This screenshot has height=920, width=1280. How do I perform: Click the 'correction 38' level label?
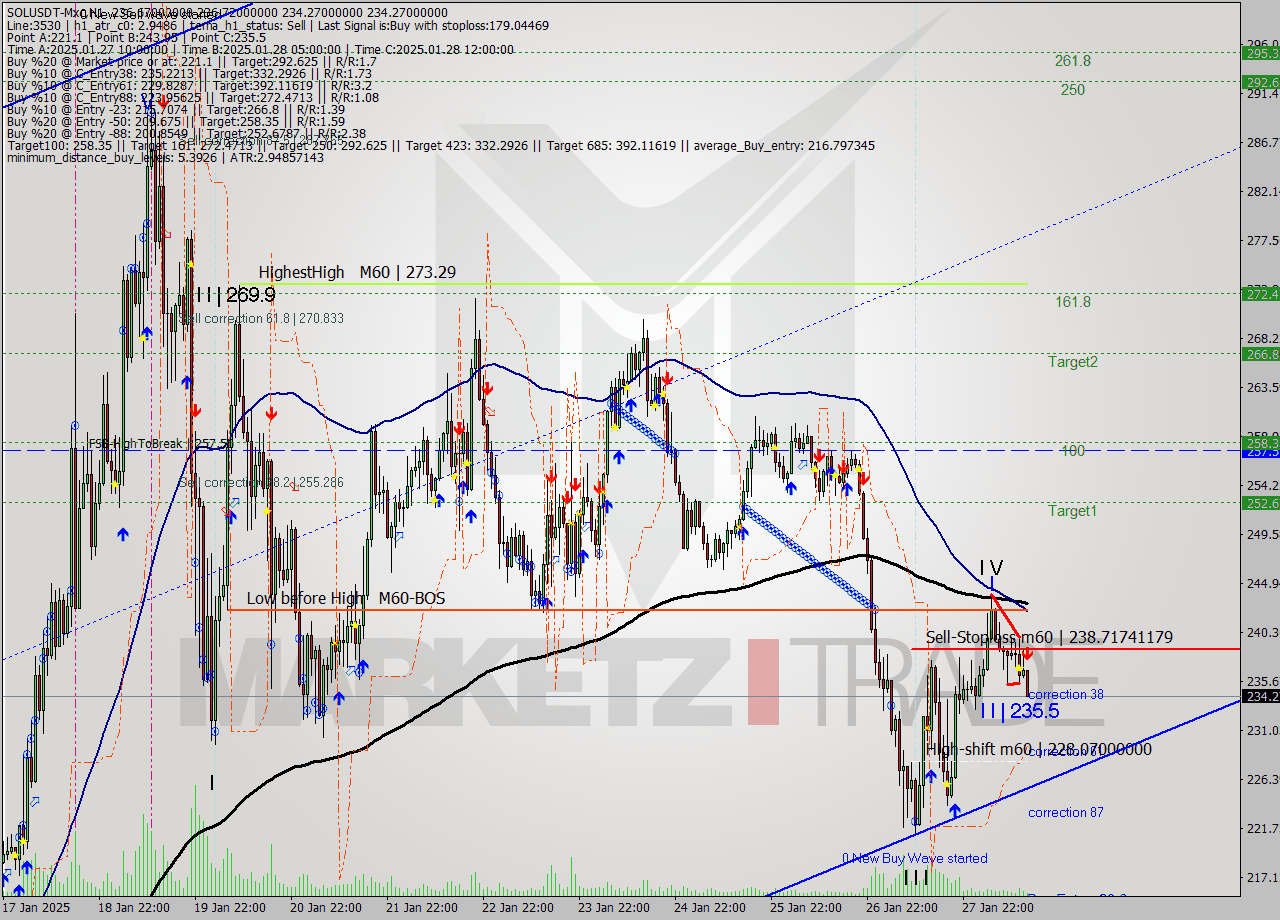pyautogui.click(x=1066, y=694)
